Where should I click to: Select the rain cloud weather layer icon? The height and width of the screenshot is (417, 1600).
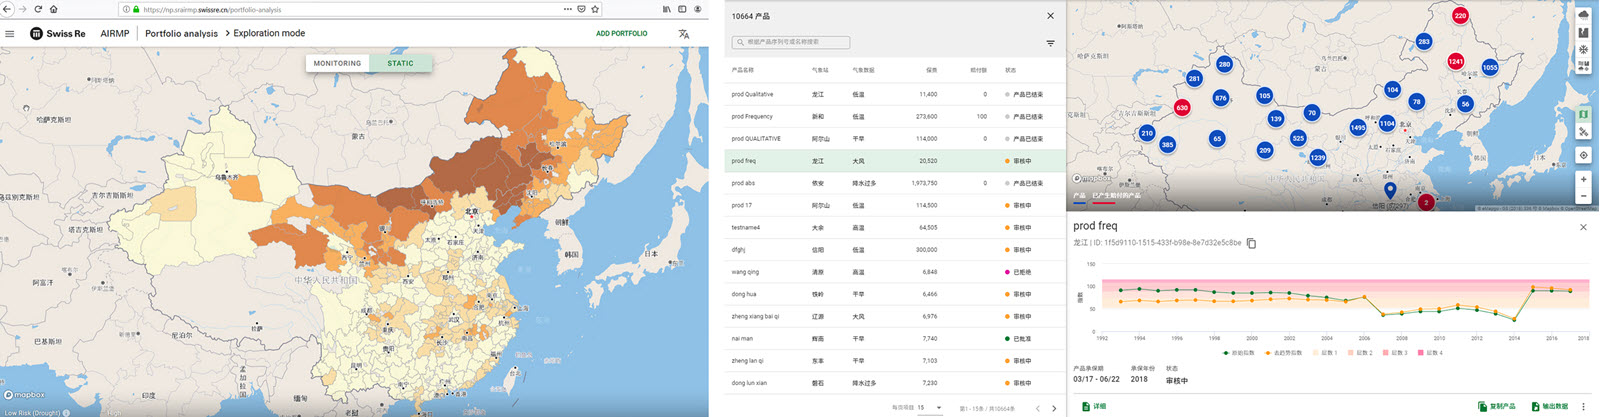(1583, 15)
